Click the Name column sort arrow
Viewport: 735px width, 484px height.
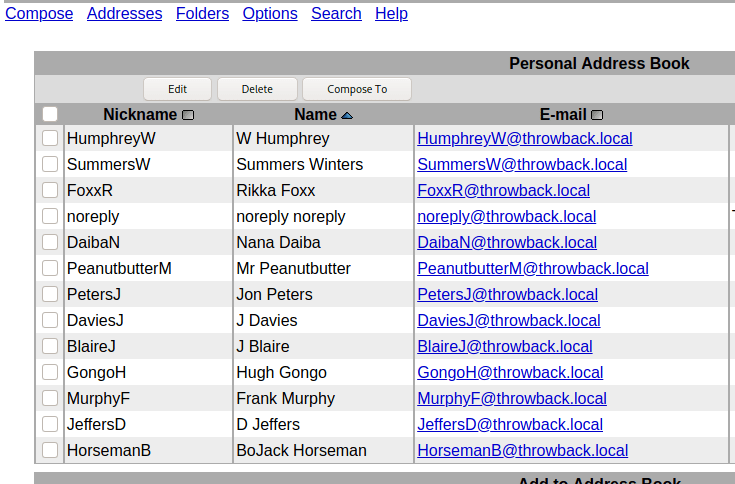tap(347, 115)
